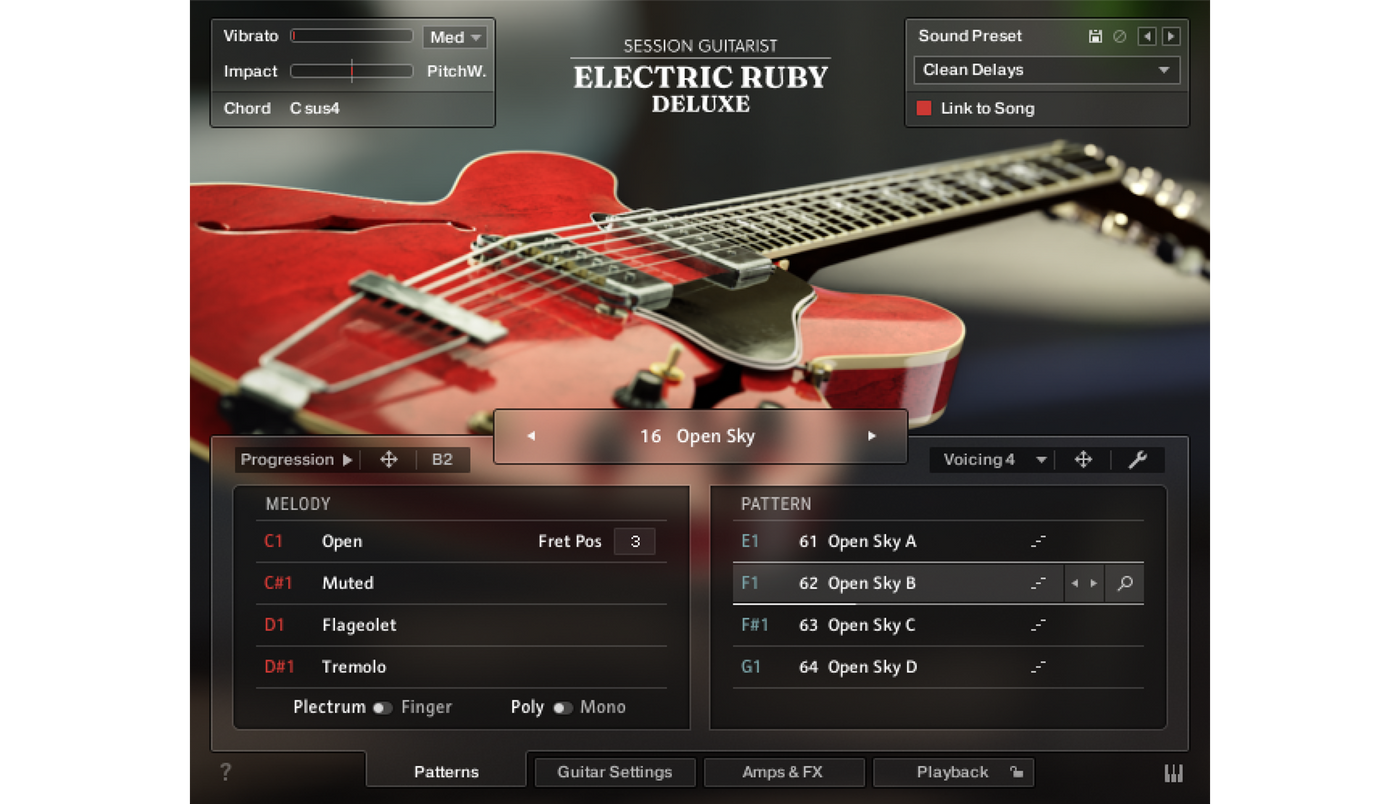Viewport: 1400px width, 804px height.
Task: Open the pattern browser magnifier icon
Action: [1125, 583]
